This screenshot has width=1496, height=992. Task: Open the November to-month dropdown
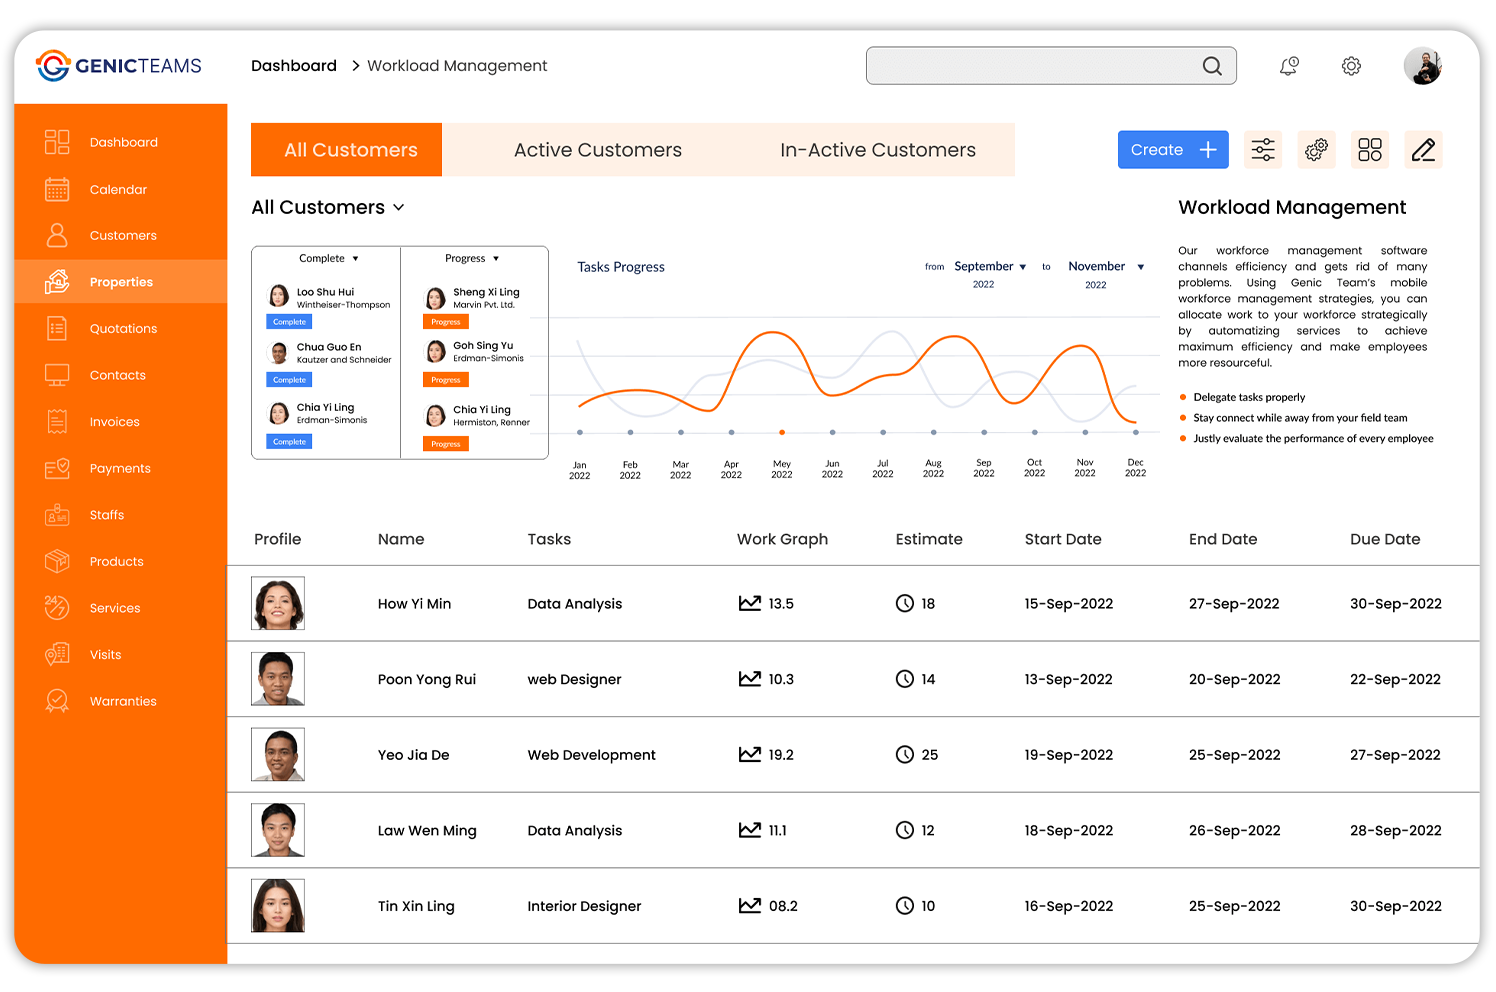tap(1106, 267)
